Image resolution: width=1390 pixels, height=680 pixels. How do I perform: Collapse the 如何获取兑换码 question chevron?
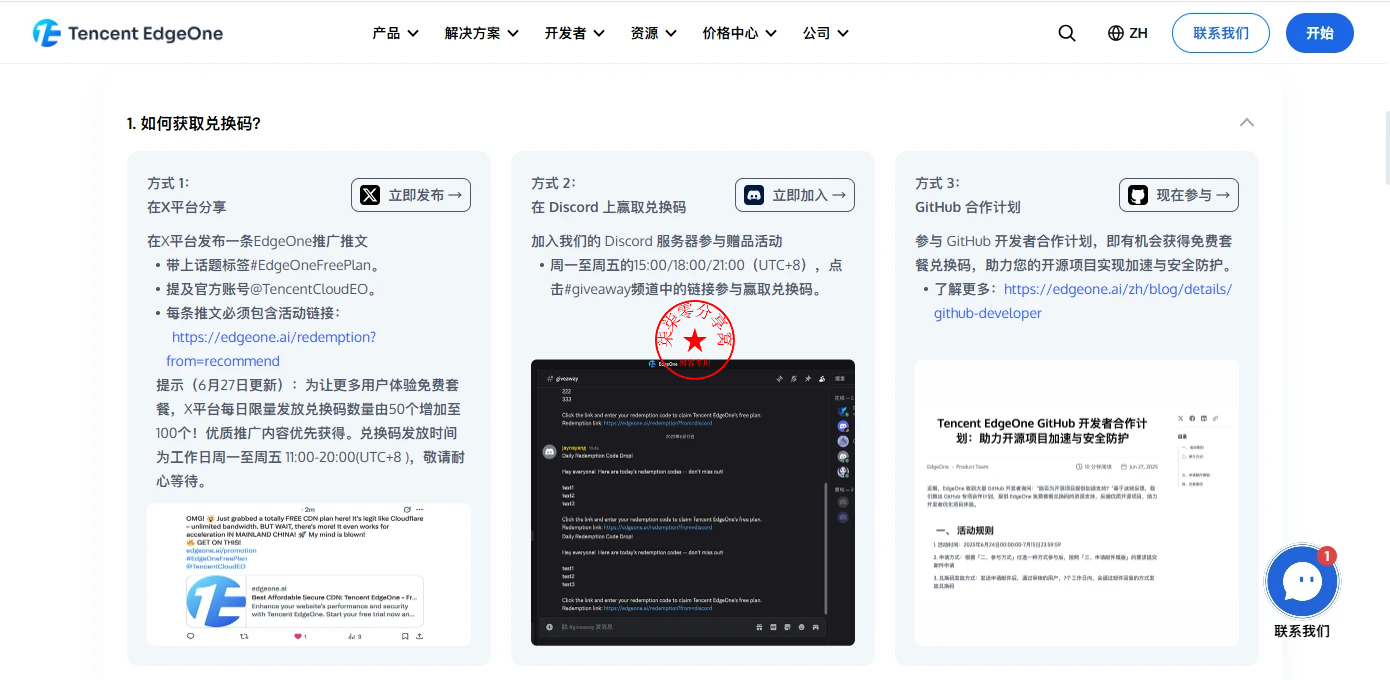[x=1247, y=123]
